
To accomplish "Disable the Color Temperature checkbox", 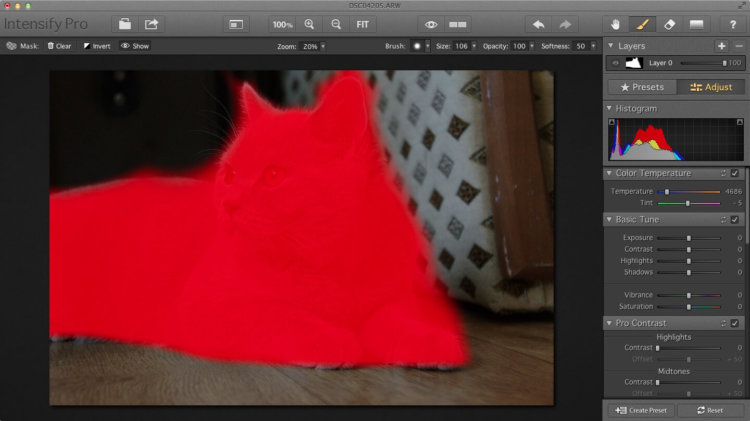I will (x=735, y=173).
